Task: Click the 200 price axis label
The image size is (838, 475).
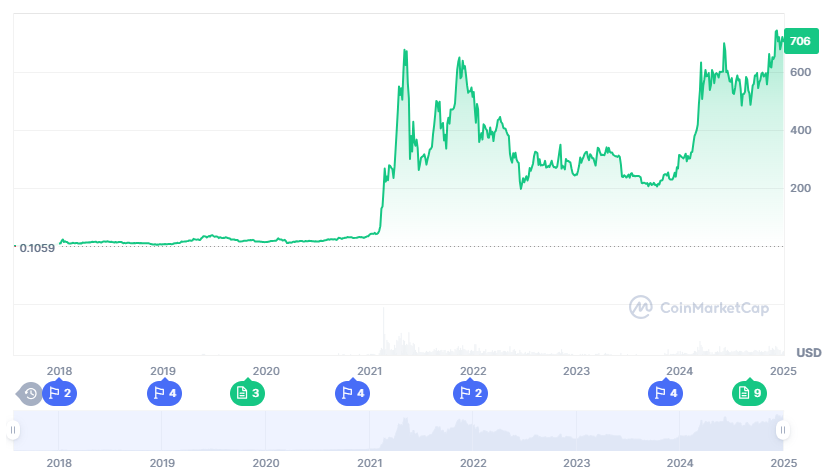Action: click(799, 189)
